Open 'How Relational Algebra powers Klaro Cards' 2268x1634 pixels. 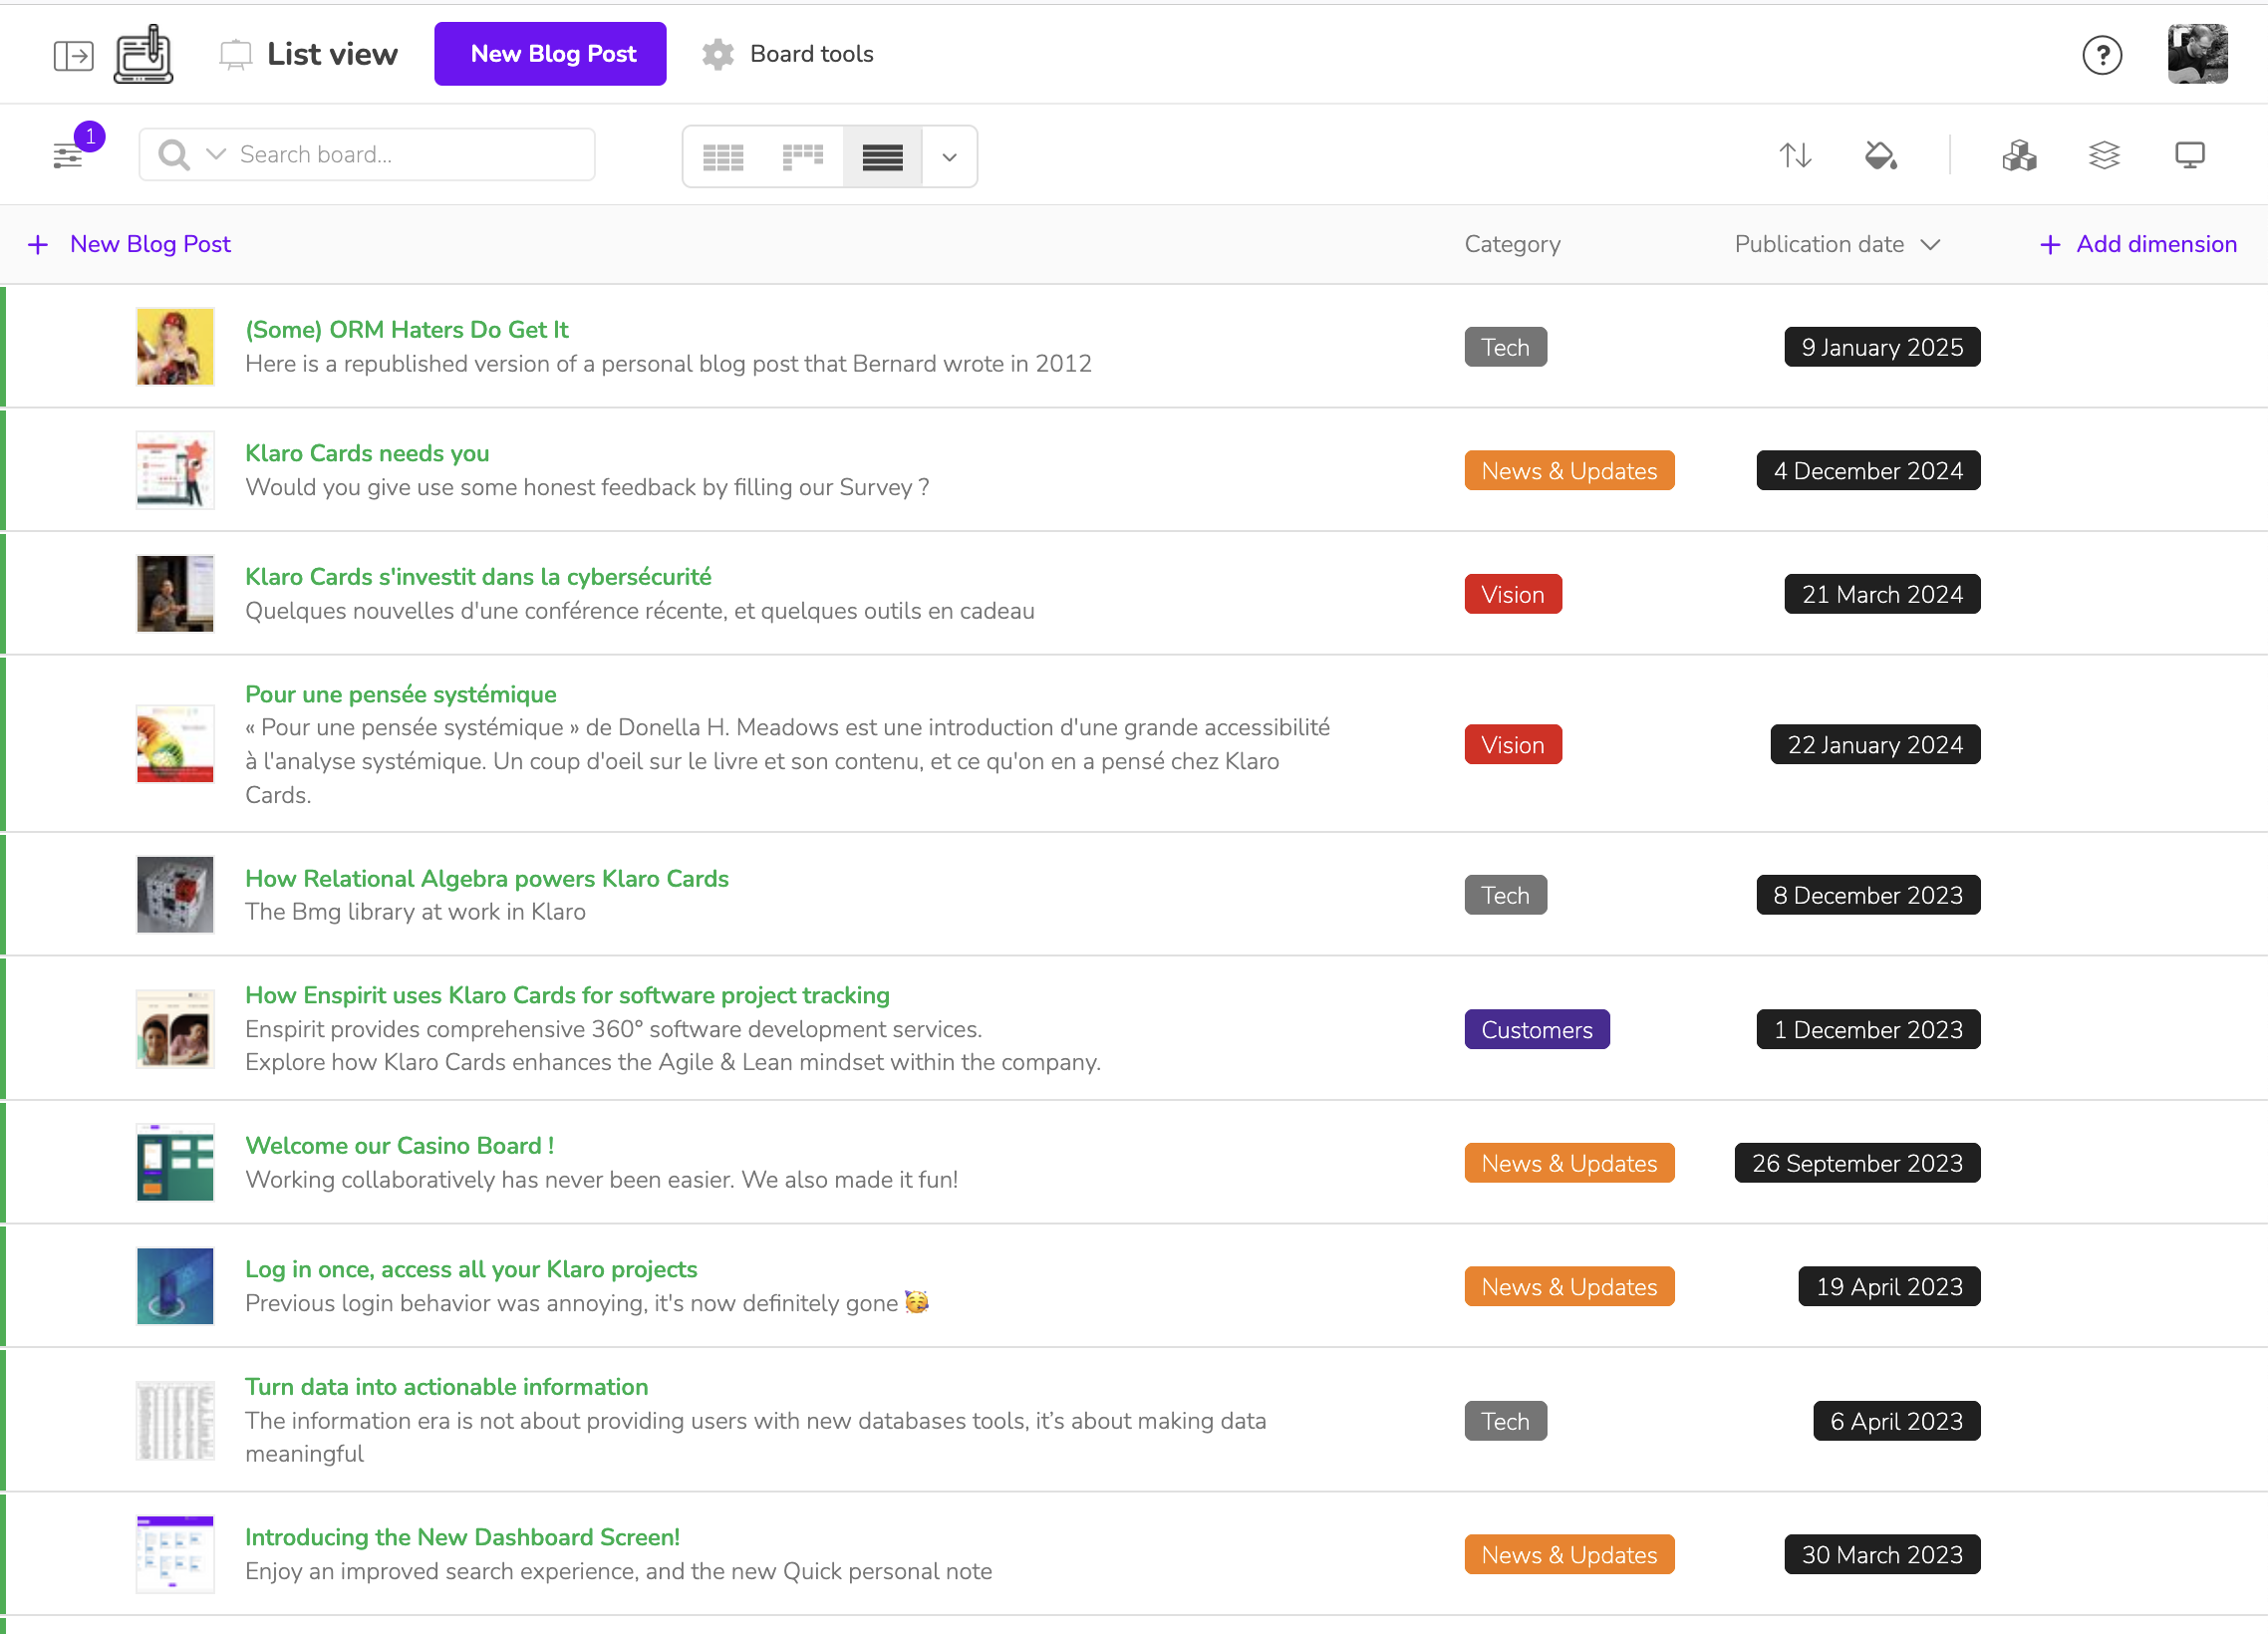click(x=486, y=878)
